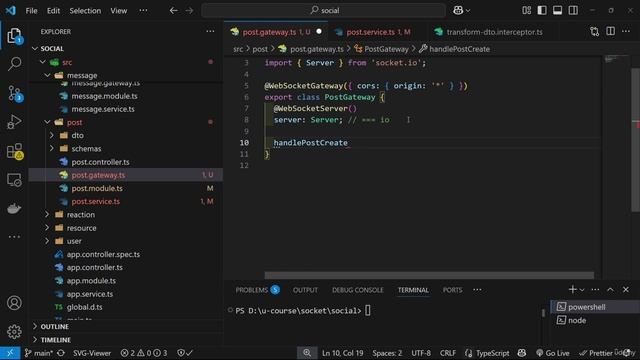Open the Accounts menu

pyautogui.click(x=14, y=303)
